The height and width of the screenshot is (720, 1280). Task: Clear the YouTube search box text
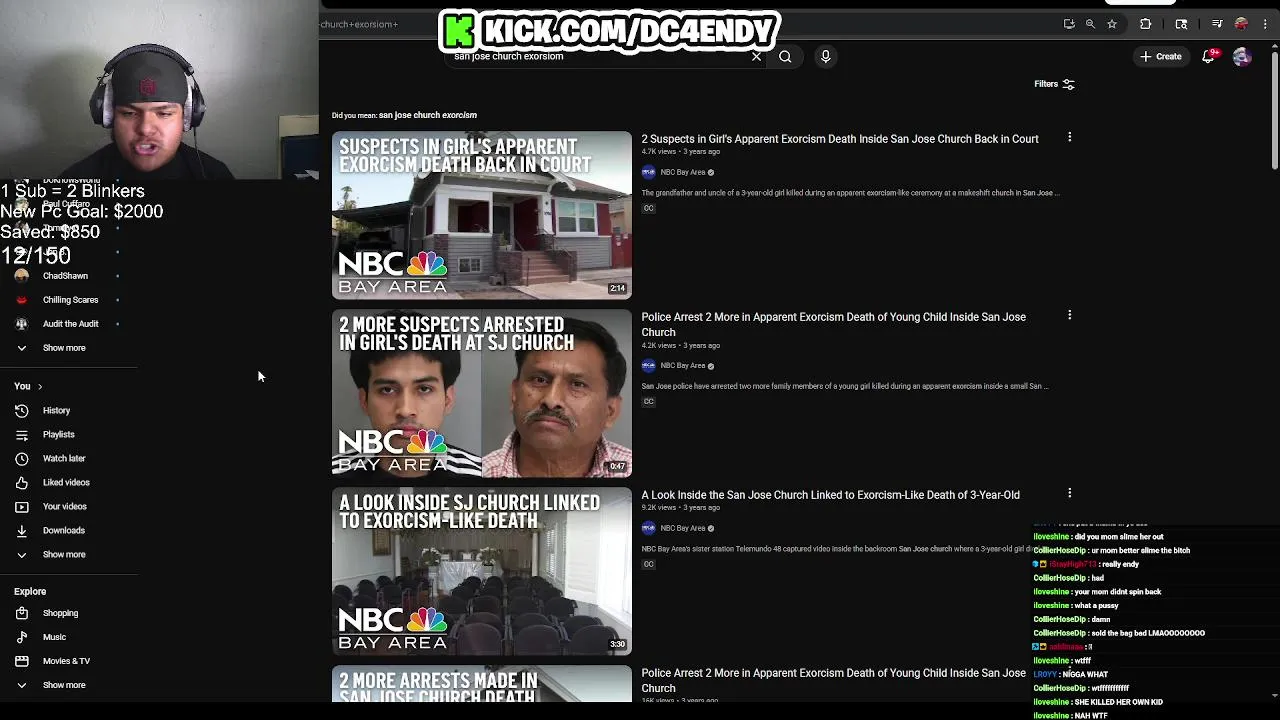click(756, 57)
